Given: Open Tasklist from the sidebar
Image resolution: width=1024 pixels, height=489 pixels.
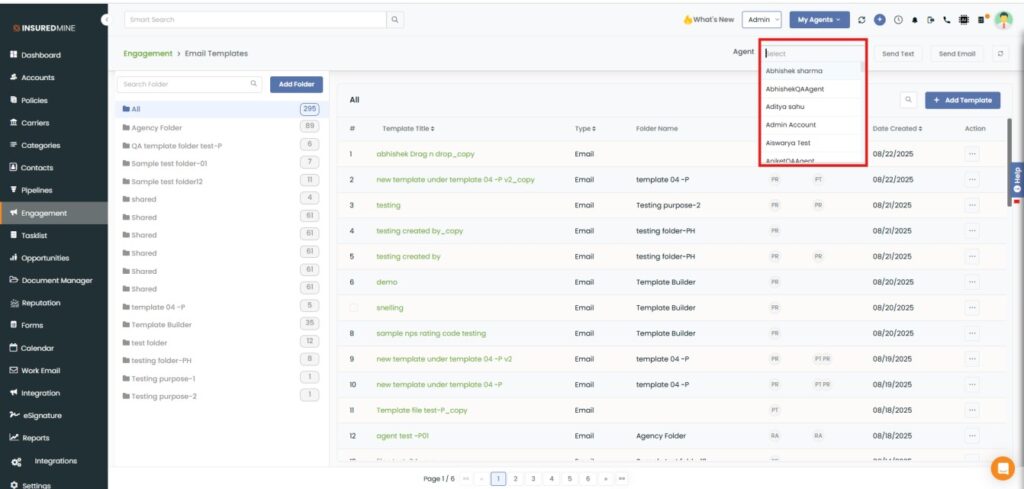Looking at the screenshot, I should (29, 236).
